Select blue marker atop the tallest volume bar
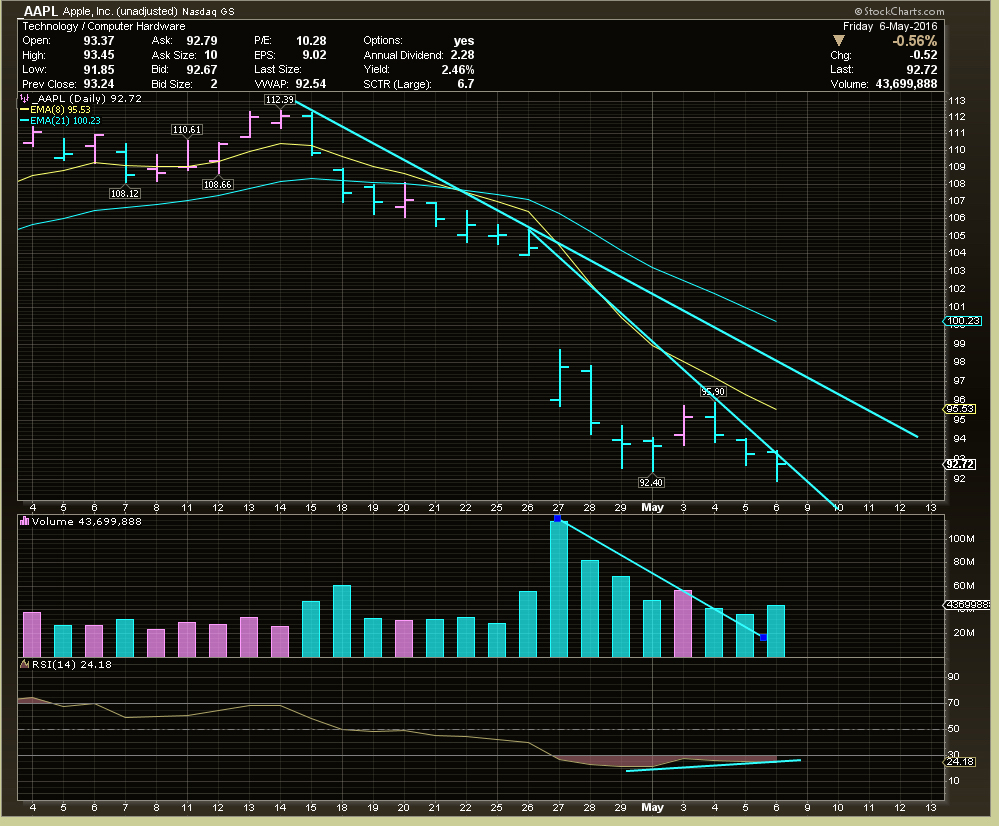 (557, 520)
